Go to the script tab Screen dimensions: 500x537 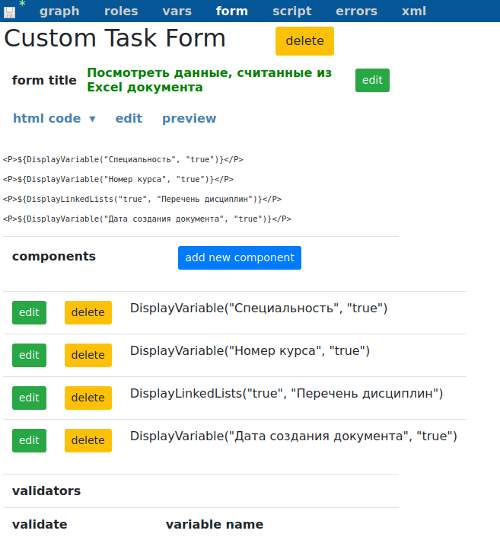(x=292, y=11)
